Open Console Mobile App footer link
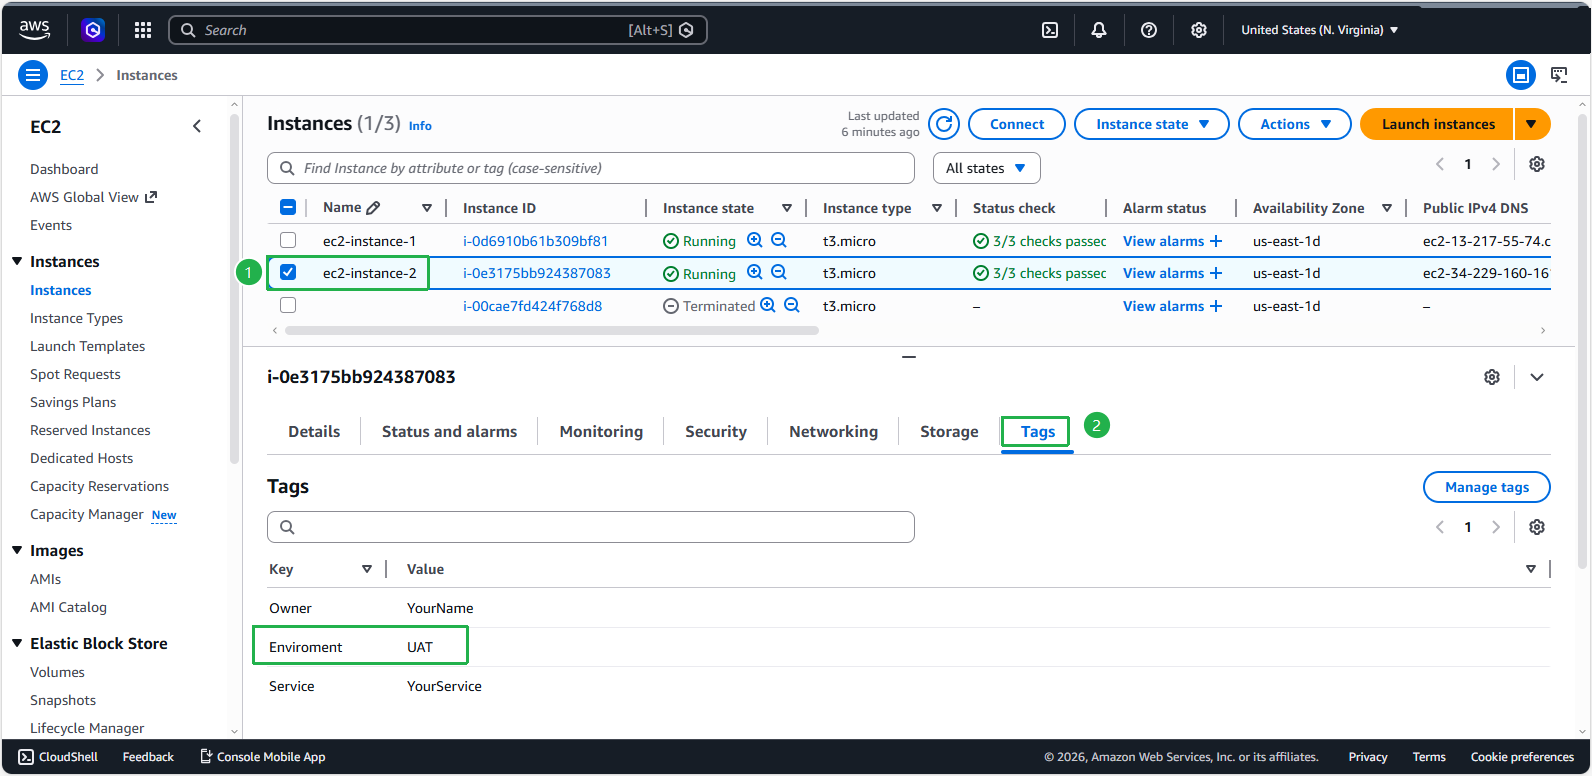1592x776 pixels. (263, 757)
